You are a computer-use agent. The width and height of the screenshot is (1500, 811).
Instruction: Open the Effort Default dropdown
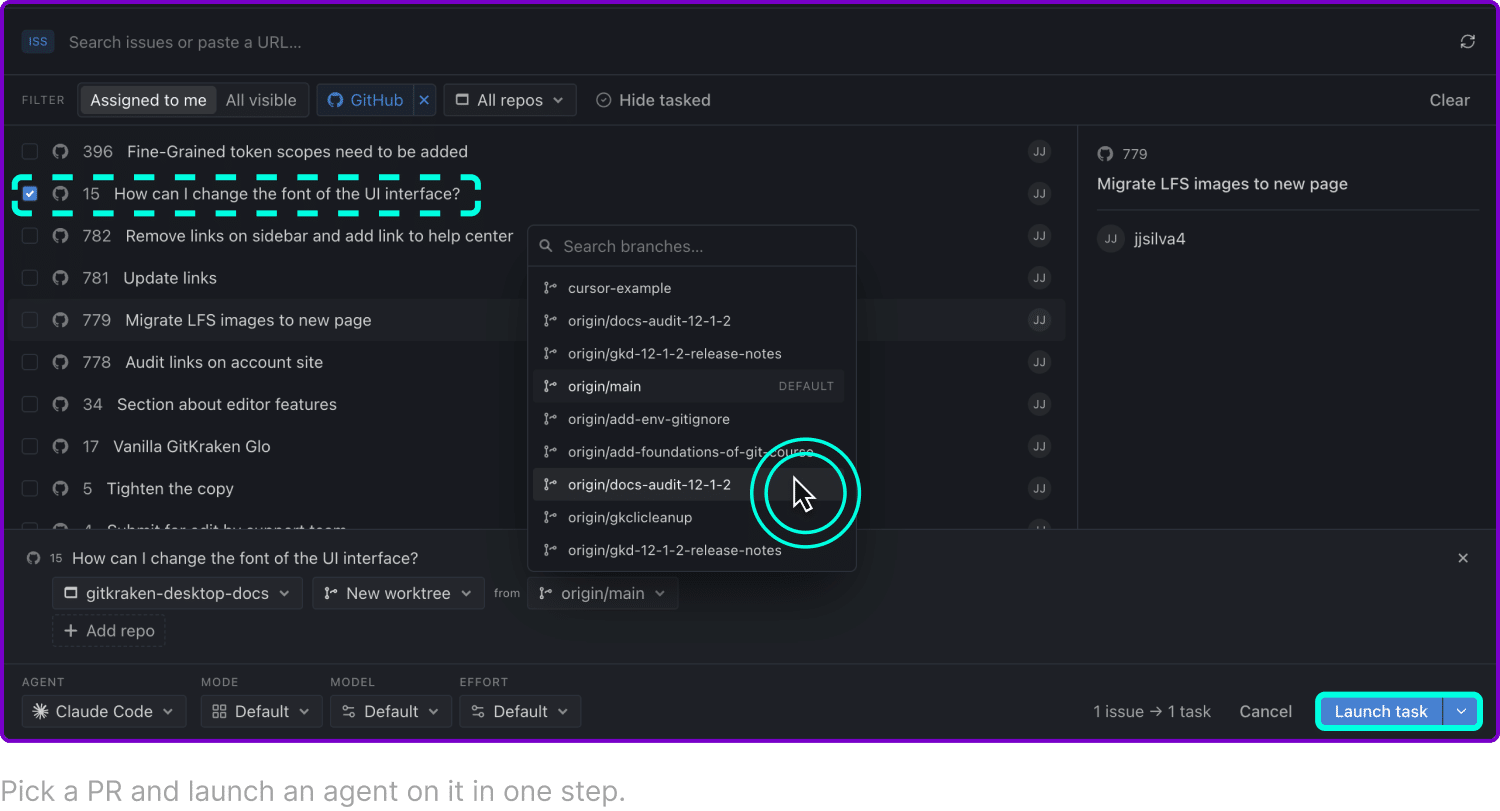pyautogui.click(x=520, y=711)
